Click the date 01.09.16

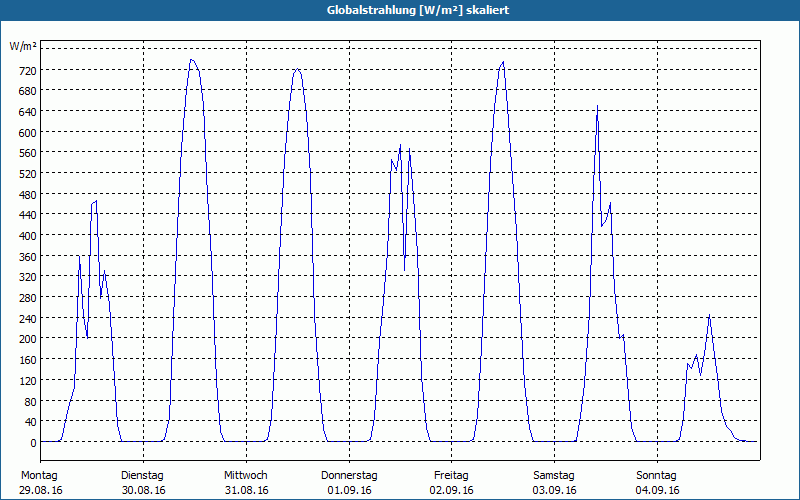349,490
